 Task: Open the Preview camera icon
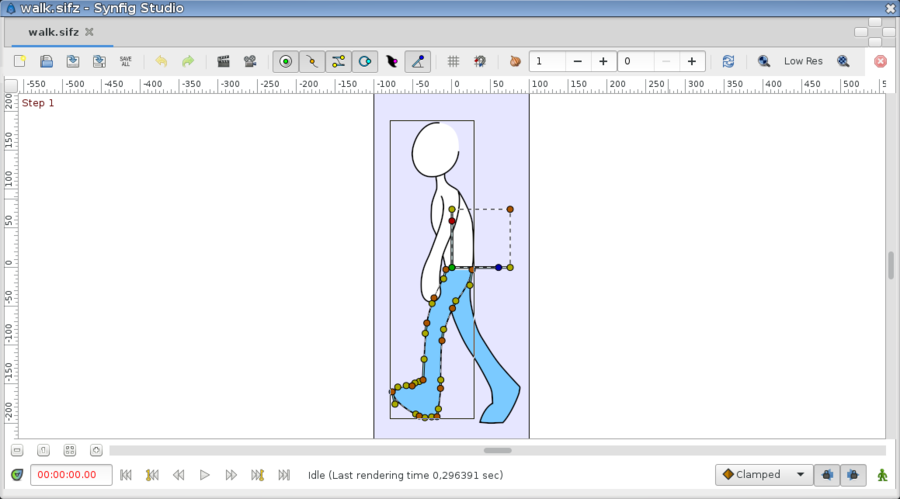pyautogui.click(x=250, y=61)
